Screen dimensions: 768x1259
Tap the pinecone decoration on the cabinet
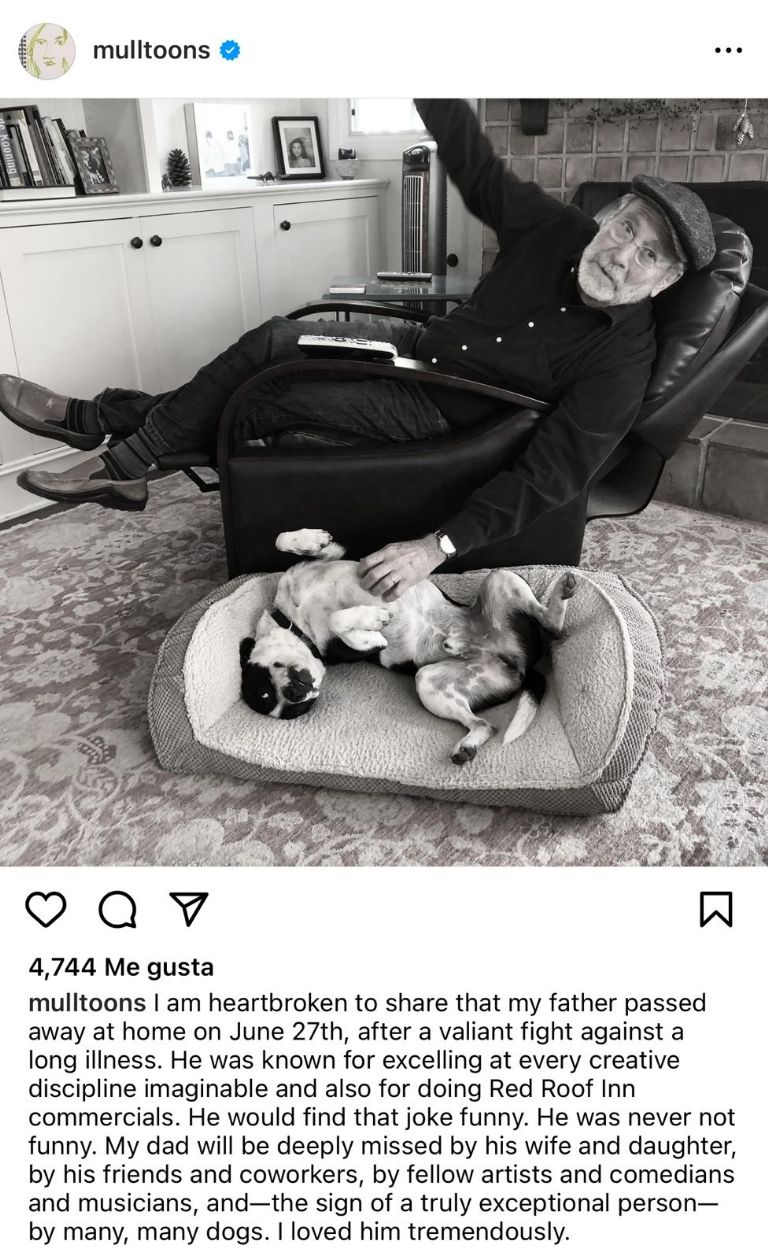click(178, 168)
